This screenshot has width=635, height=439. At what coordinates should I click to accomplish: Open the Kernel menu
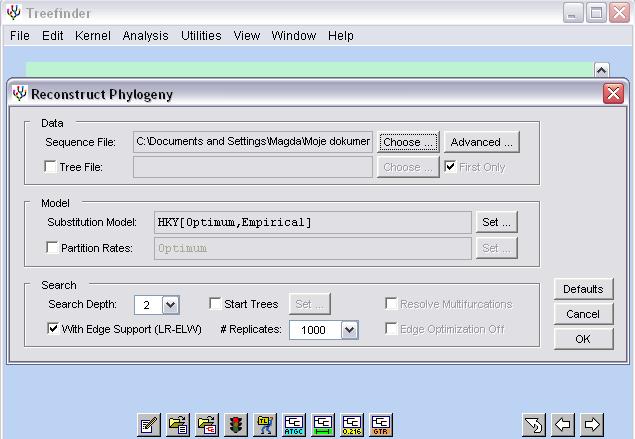click(x=93, y=36)
